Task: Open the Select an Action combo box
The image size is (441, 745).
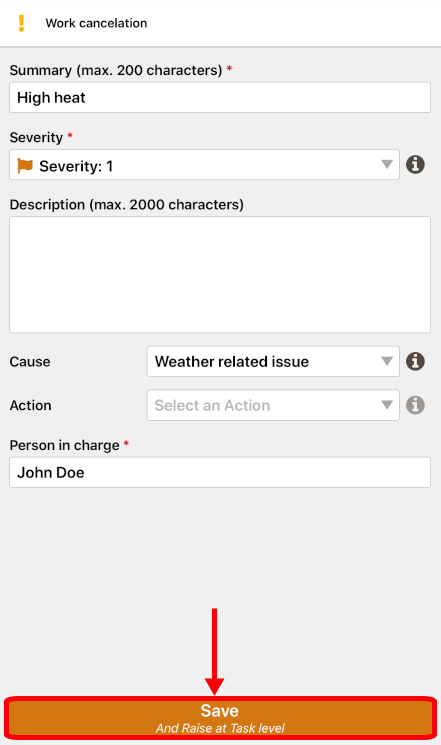Action: (x=273, y=405)
